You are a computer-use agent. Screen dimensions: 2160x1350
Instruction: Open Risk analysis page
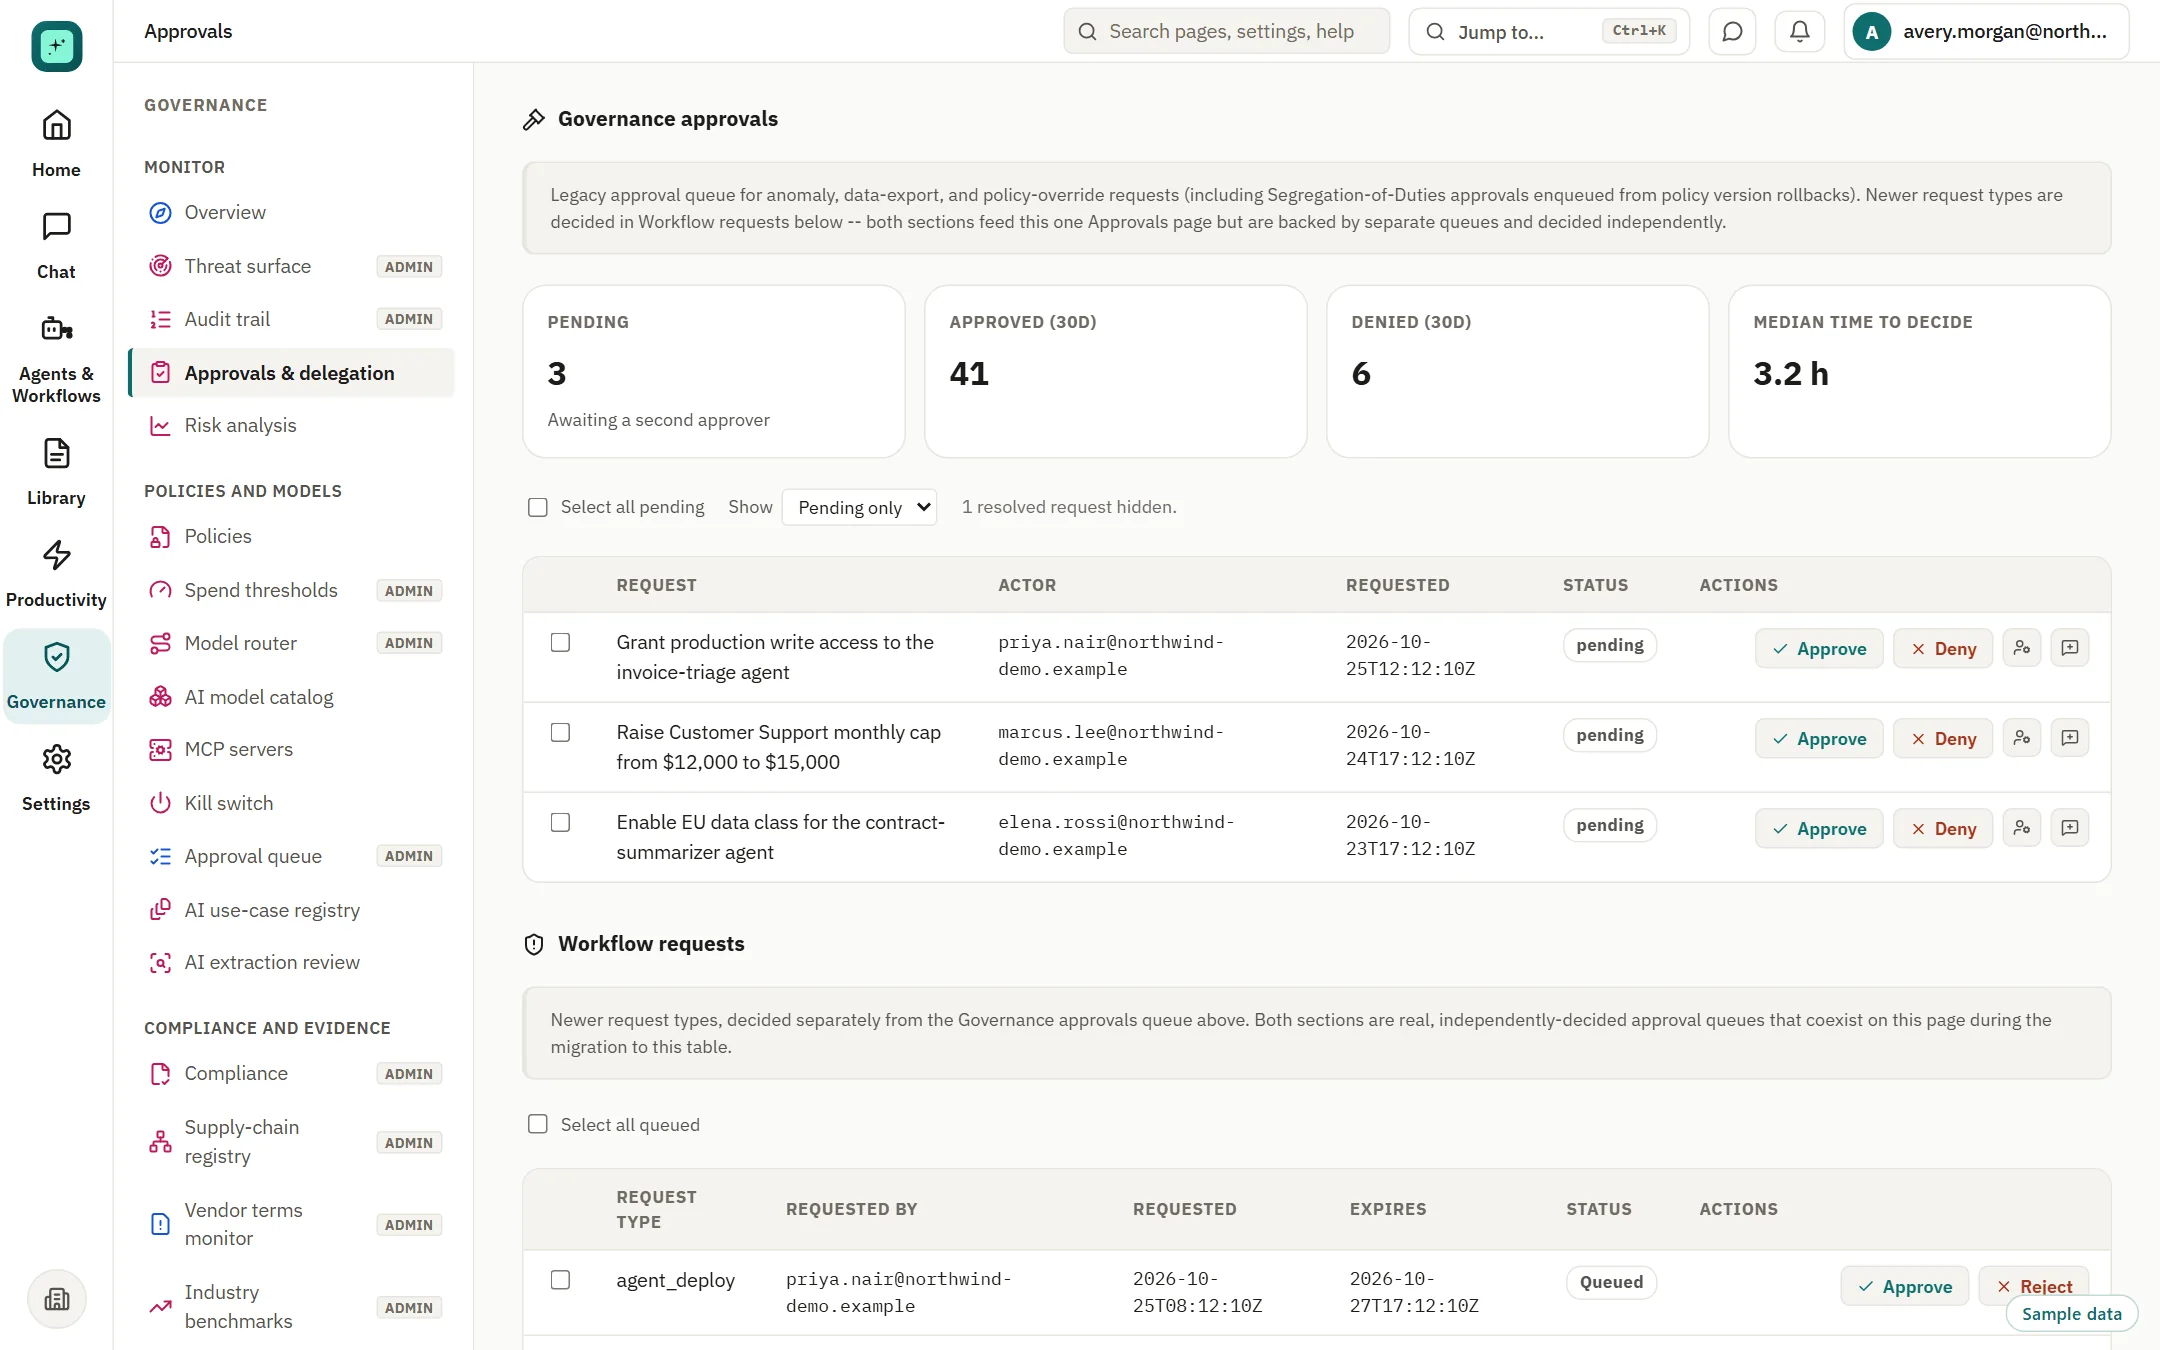291,425
